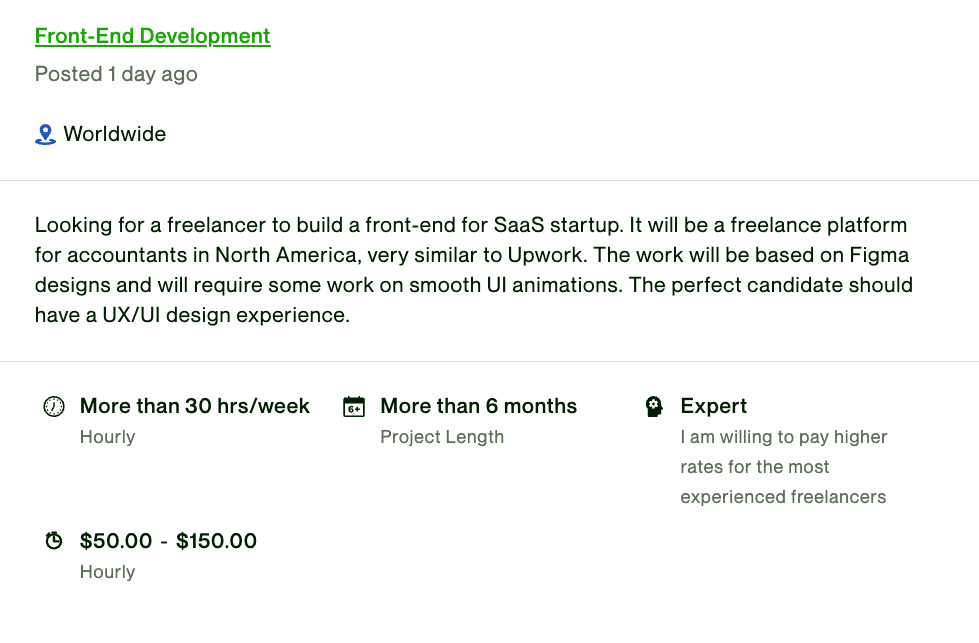Click the location pin icon beside Worldwide
The height and width of the screenshot is (643, 979).
click(45, 134)
